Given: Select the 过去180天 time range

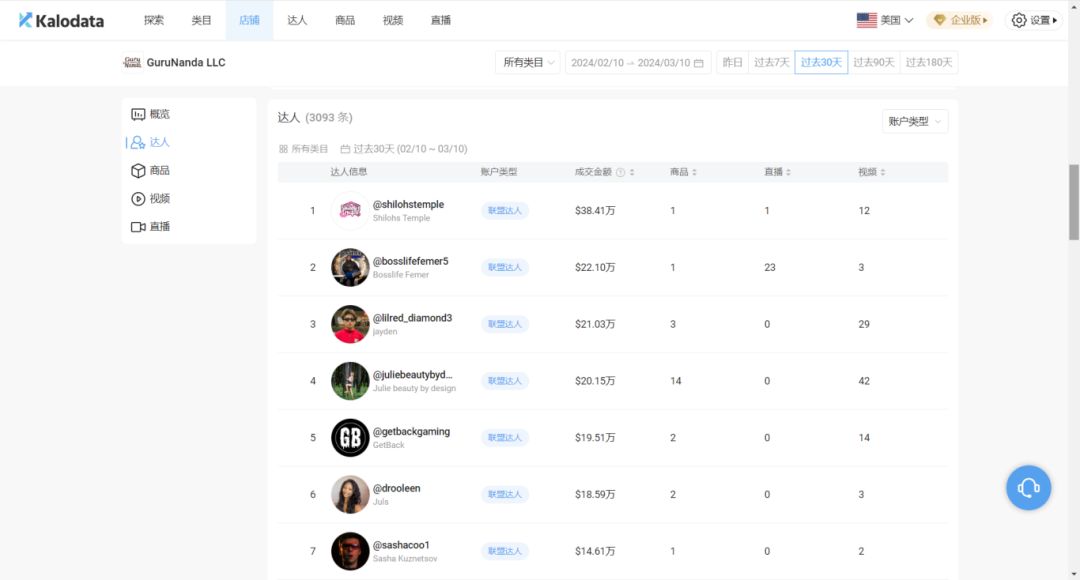Looking at the screenshot, I should [928, 63].
